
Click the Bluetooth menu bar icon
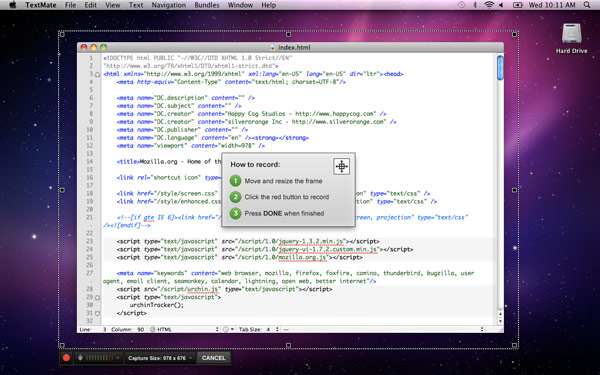[x=475, y=5]
